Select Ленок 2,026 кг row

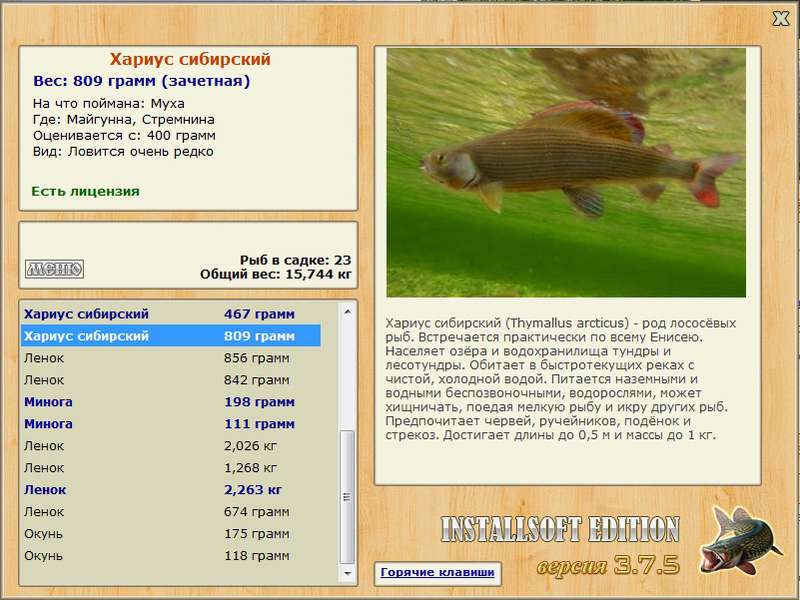tap(170, 445)
